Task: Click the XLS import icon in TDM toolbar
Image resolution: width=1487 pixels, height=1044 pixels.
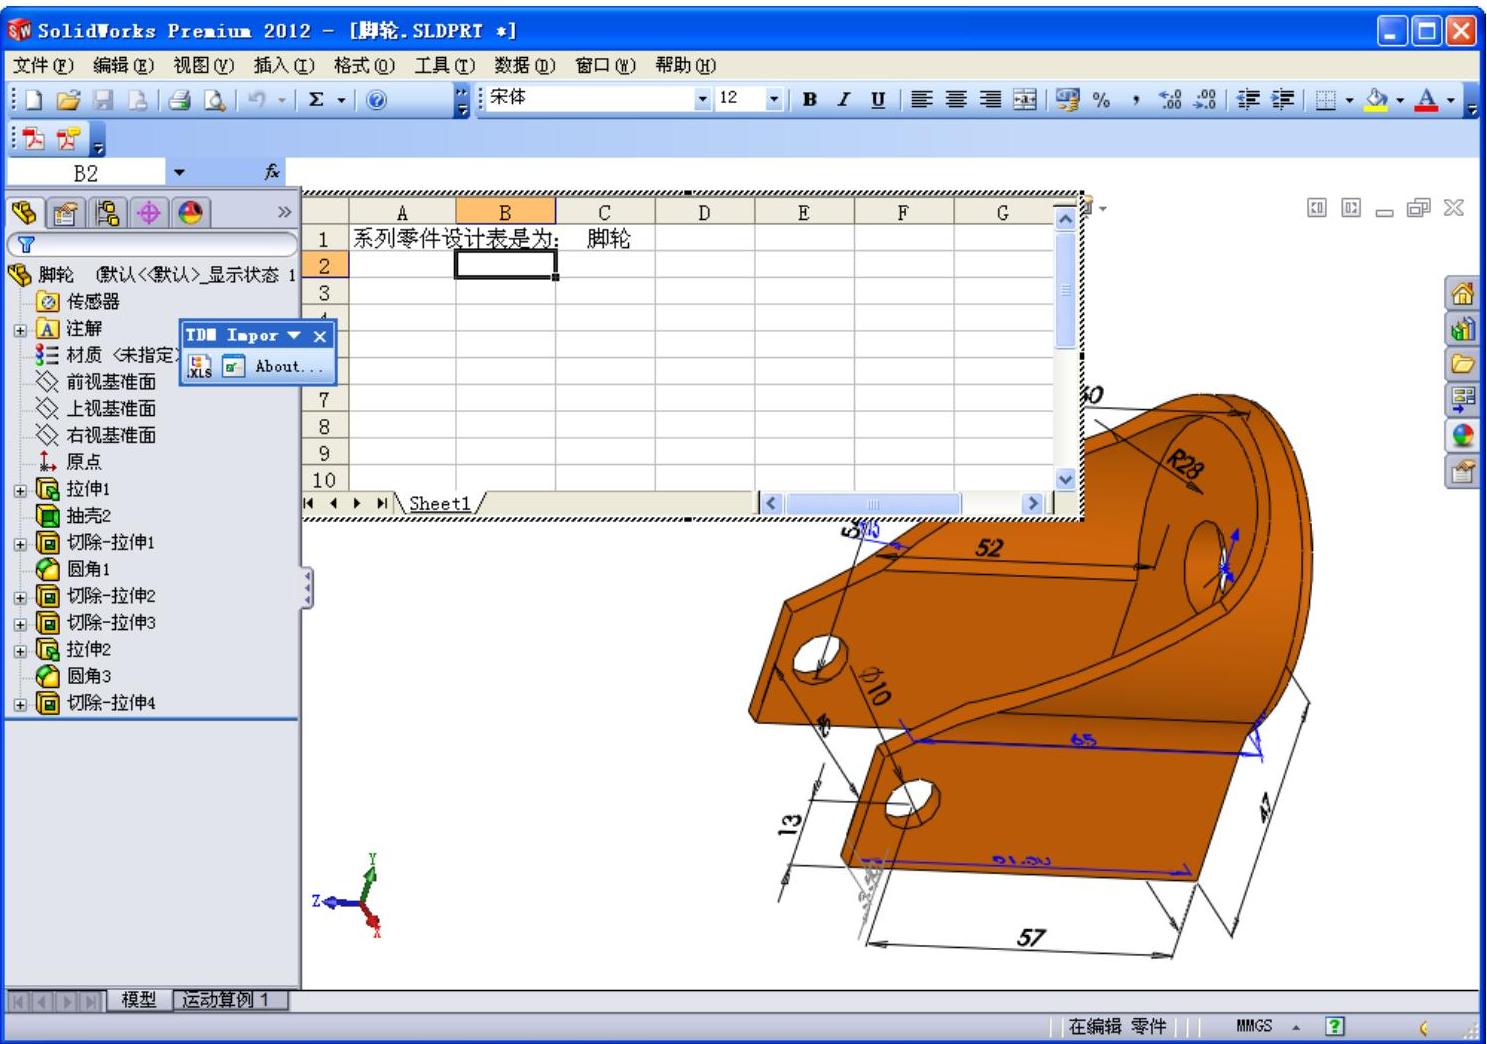Action: point(200,366)
